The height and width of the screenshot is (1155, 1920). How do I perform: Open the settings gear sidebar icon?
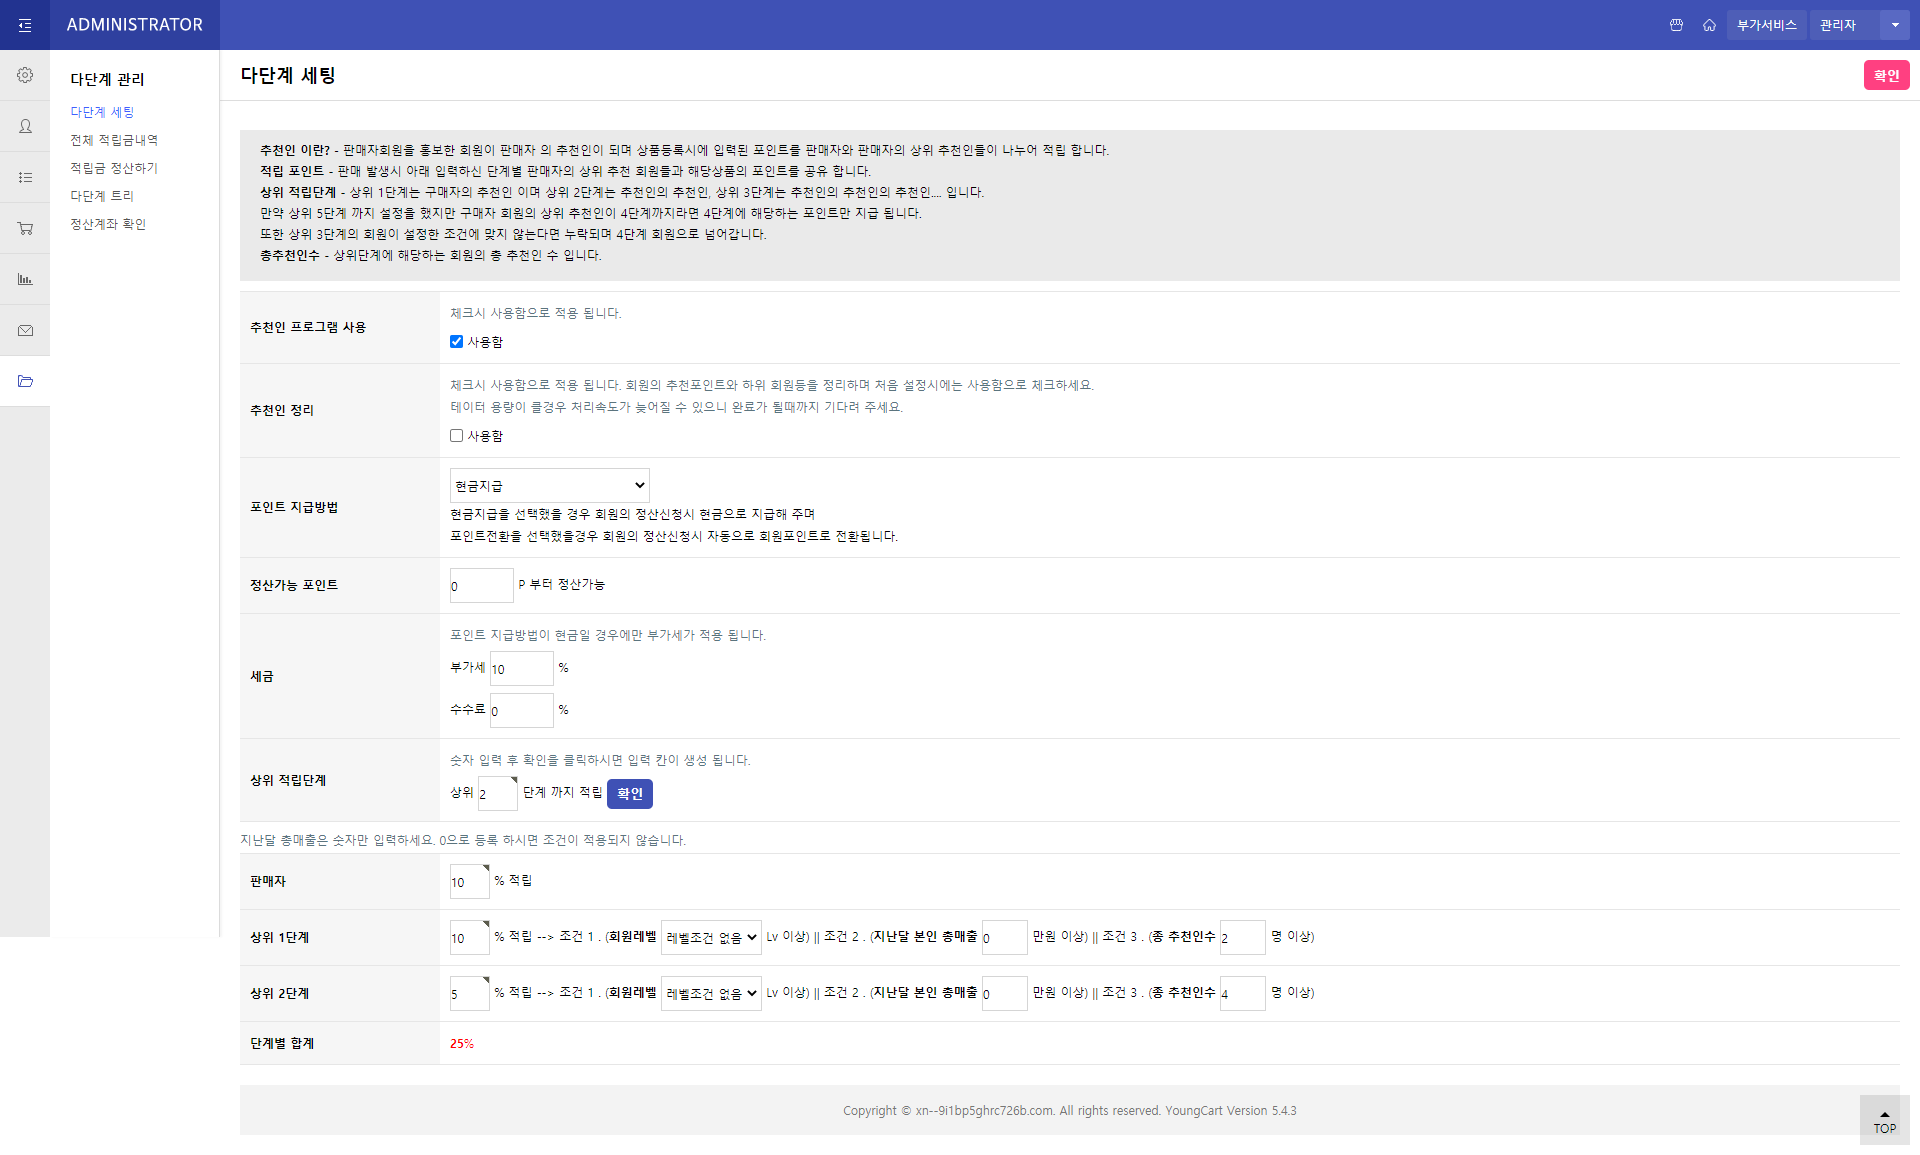pyautogui.click(x=25, y=75)
